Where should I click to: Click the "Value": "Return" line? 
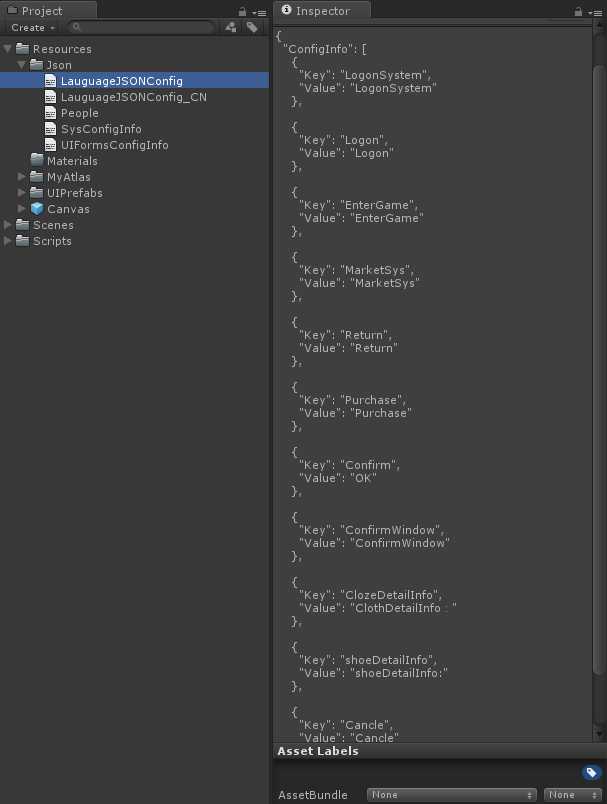coord(349,348)
